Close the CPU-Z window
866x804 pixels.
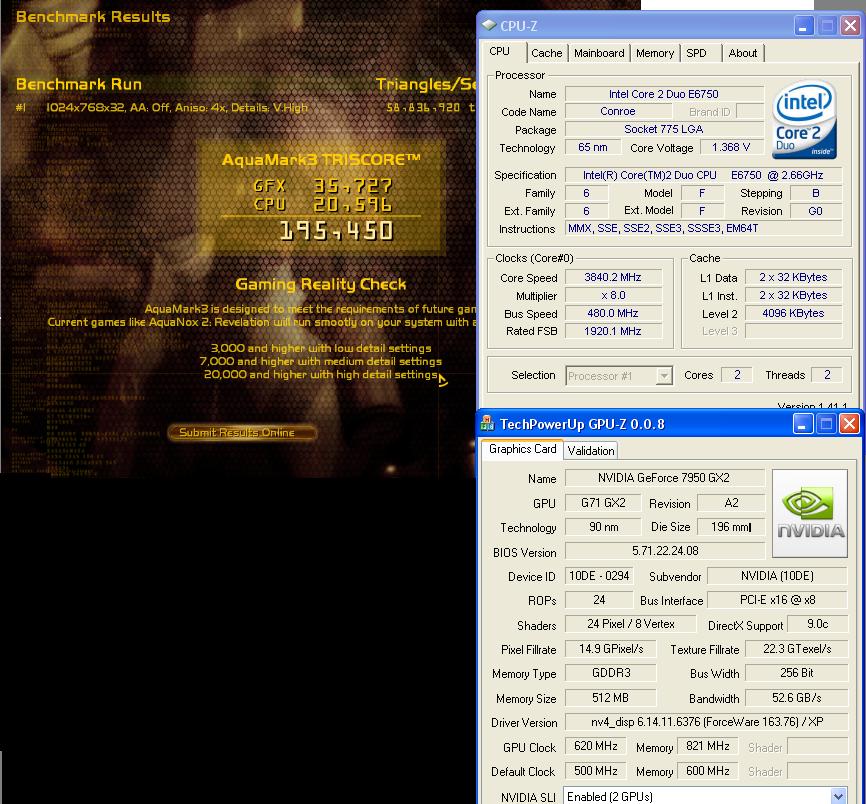point(850,26)
